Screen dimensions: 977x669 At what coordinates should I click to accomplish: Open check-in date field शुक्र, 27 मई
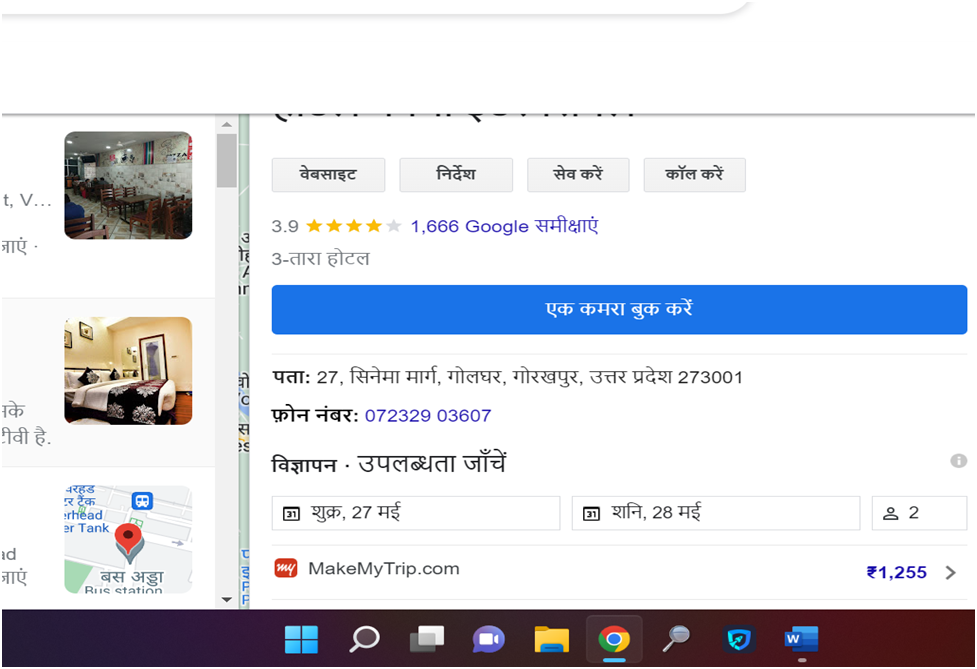point(416,513)
